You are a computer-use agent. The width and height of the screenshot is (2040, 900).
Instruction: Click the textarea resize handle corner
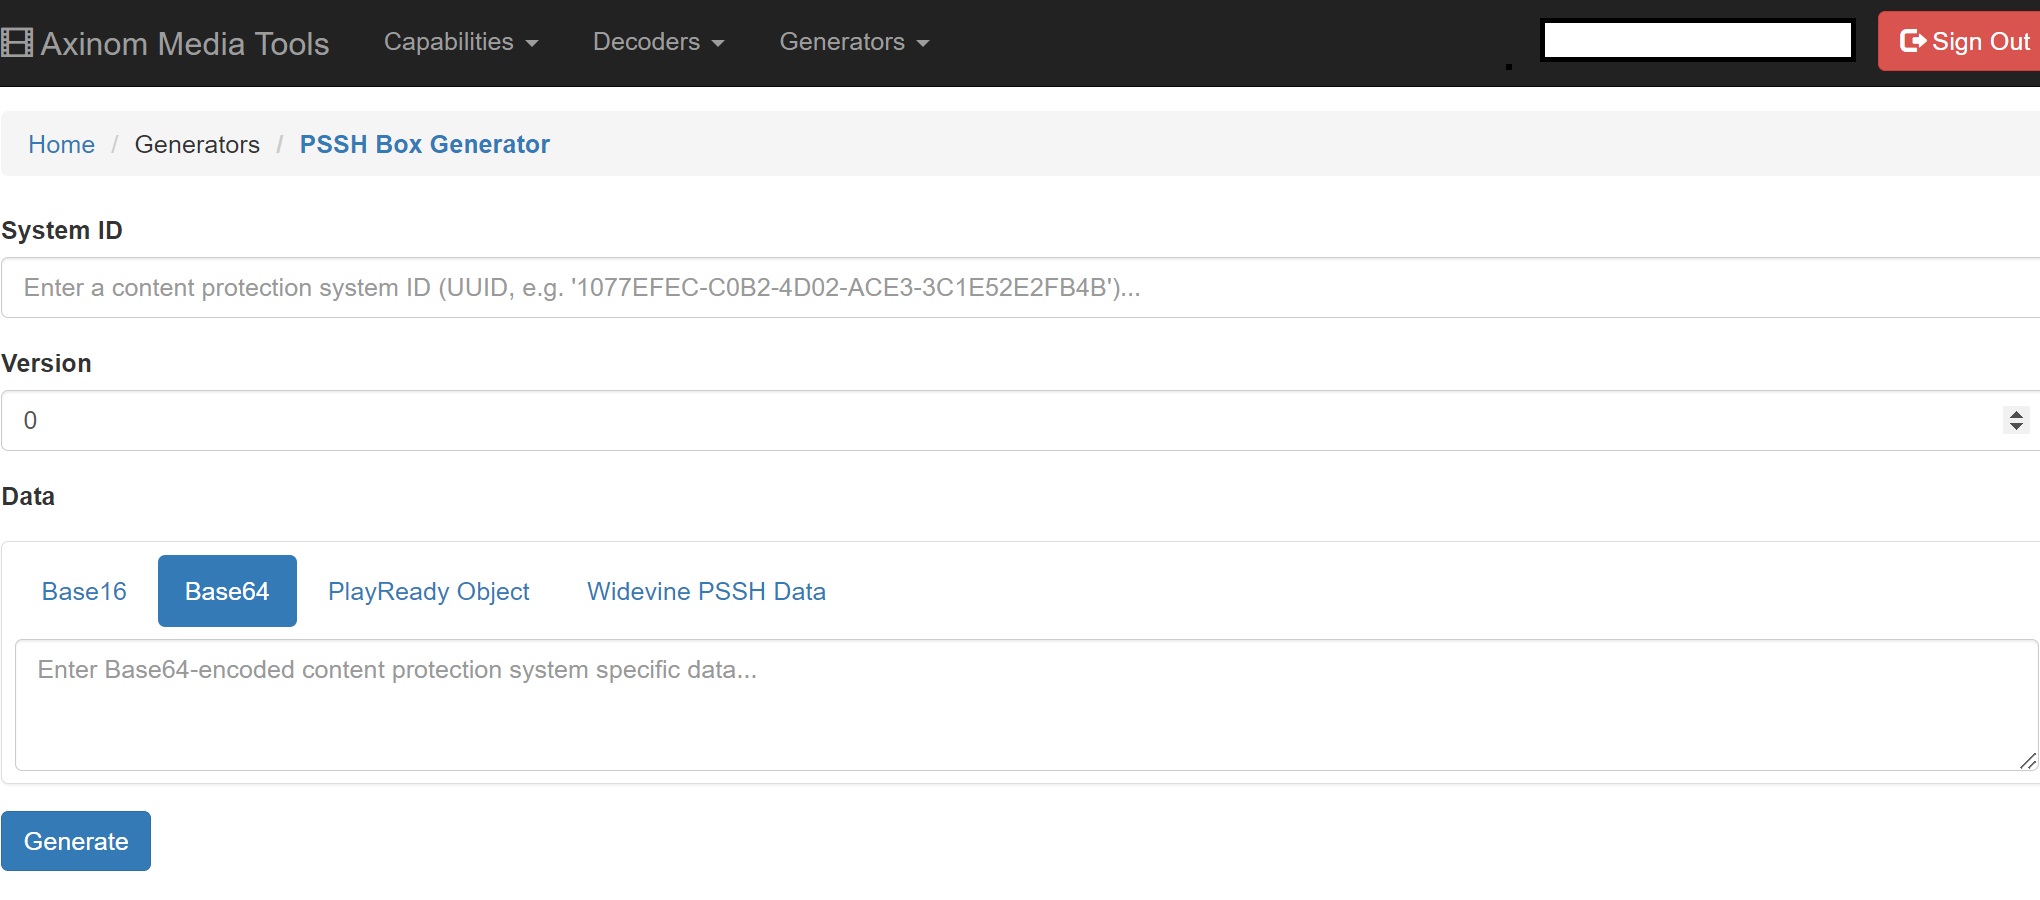2027,761
